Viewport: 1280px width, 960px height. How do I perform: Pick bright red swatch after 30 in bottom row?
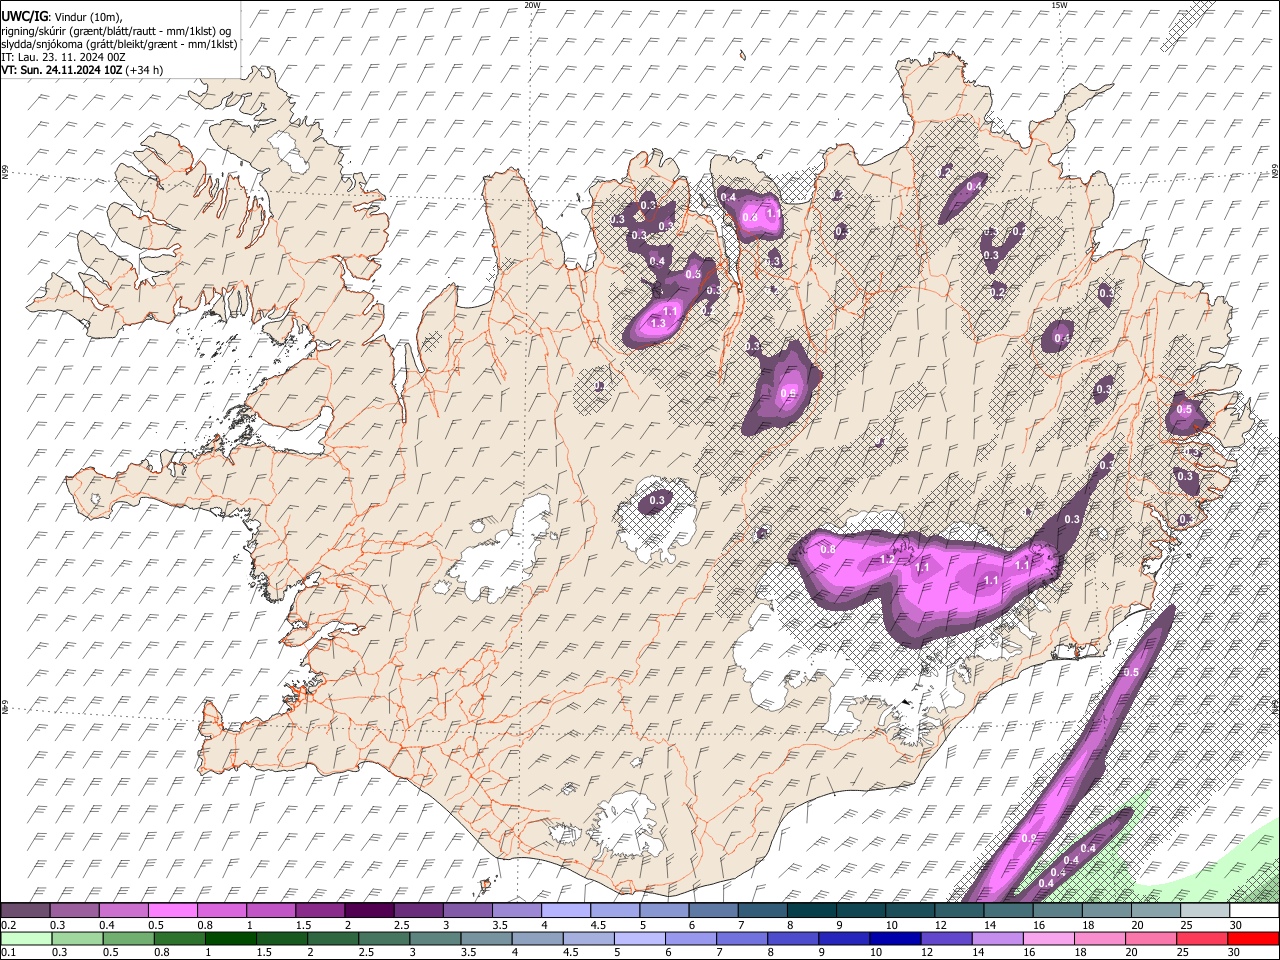coord(1252,938)
